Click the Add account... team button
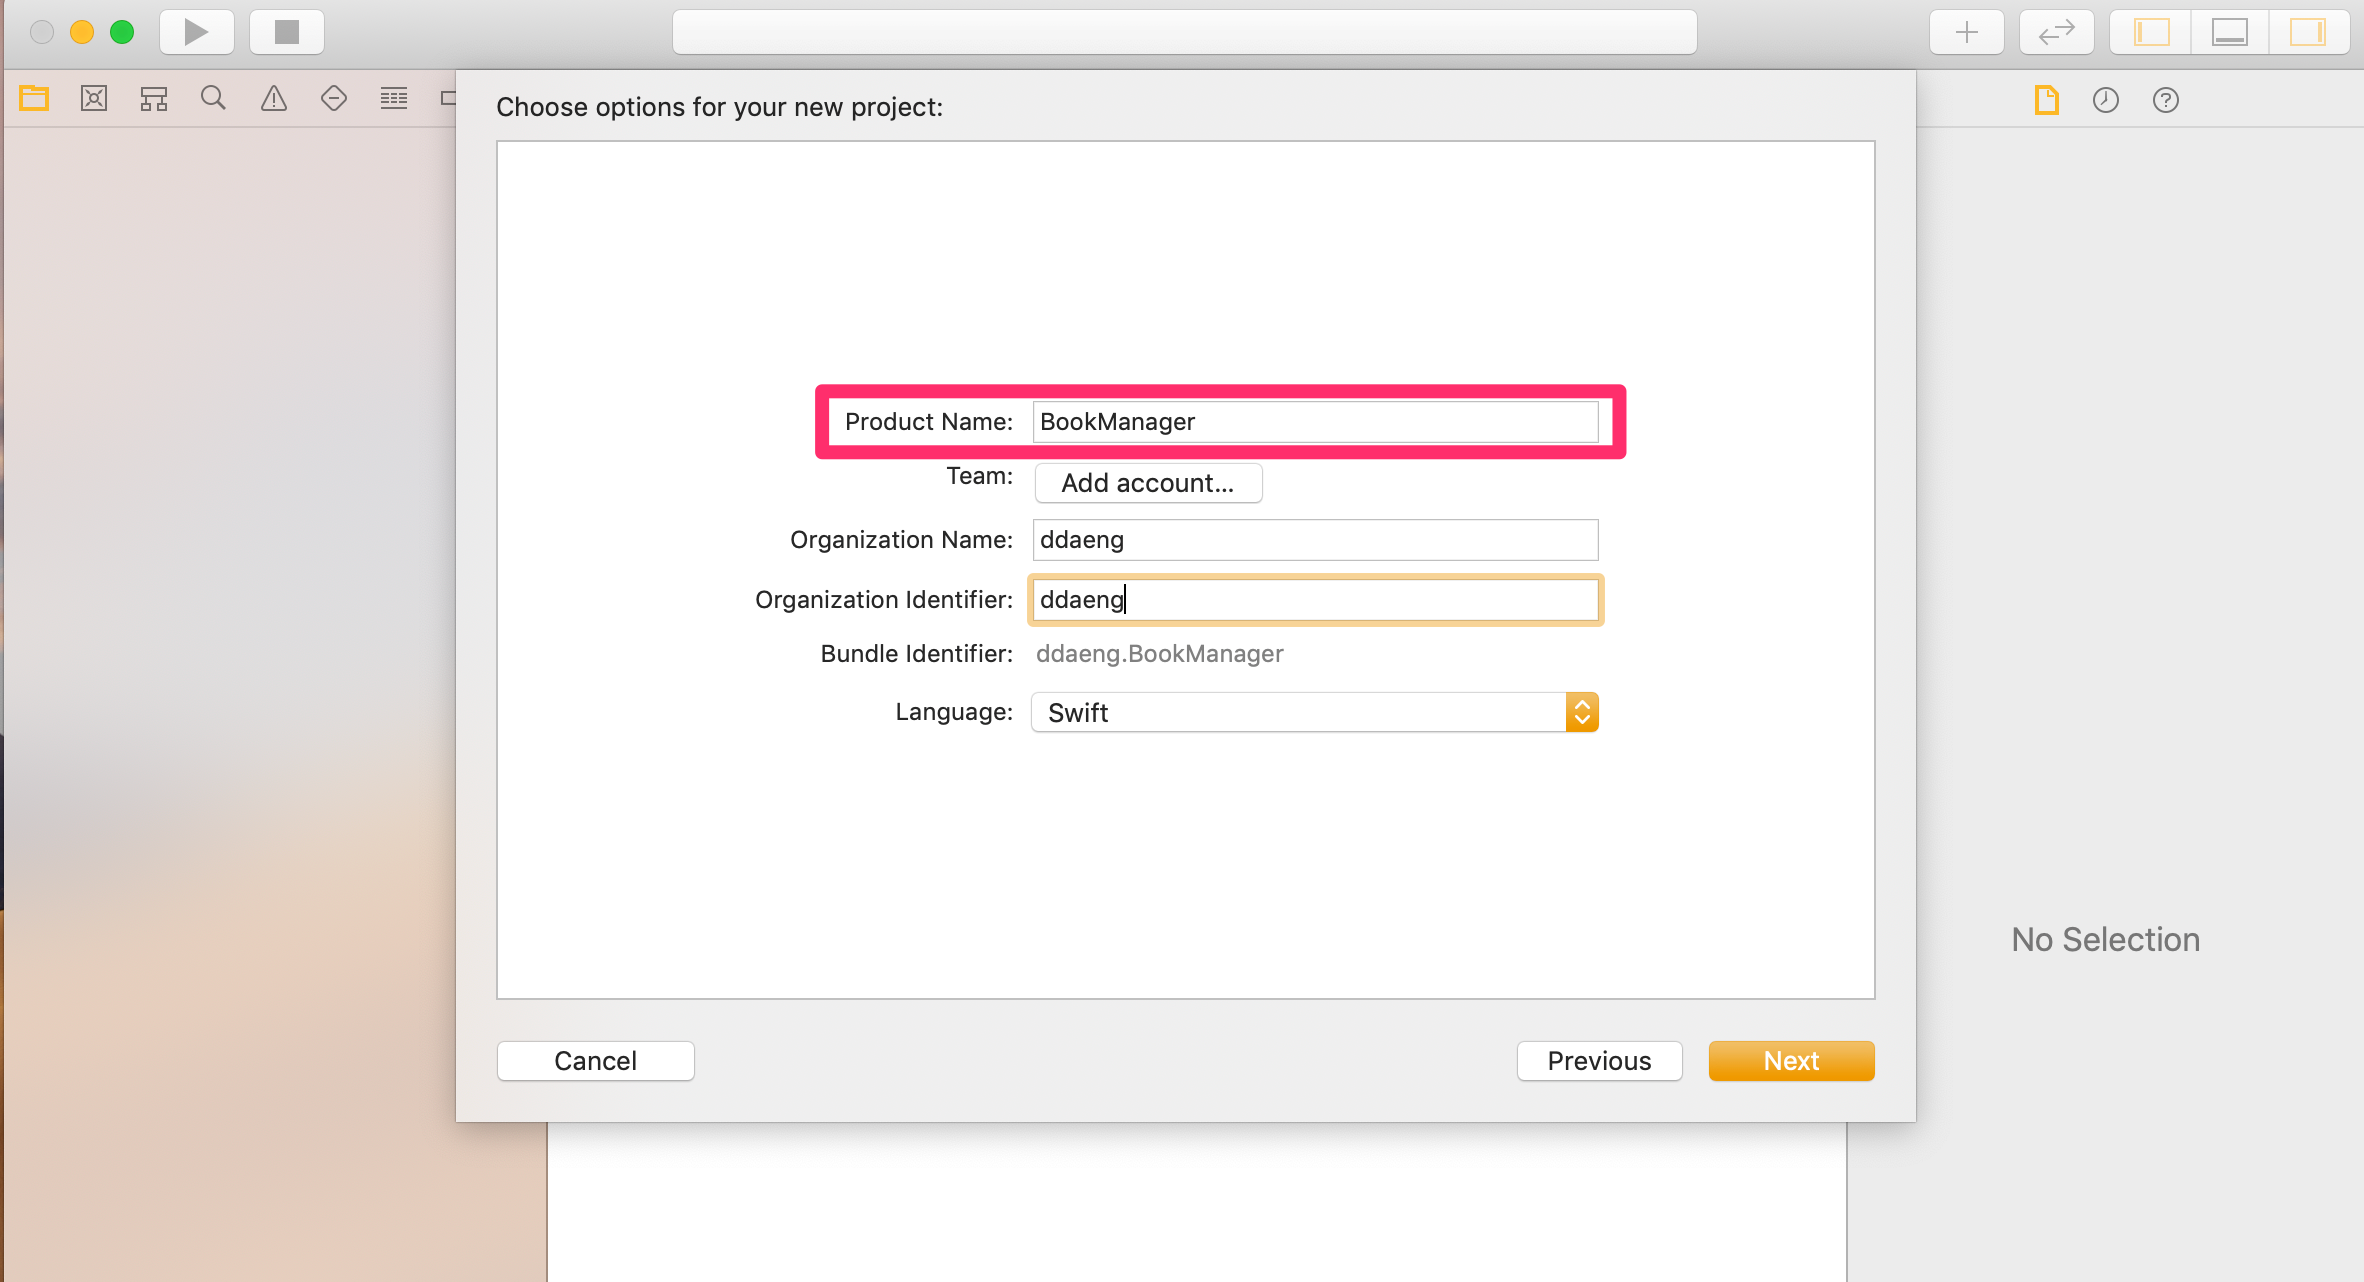Screen dimensions: 2364x1282 coord(1147,483)
